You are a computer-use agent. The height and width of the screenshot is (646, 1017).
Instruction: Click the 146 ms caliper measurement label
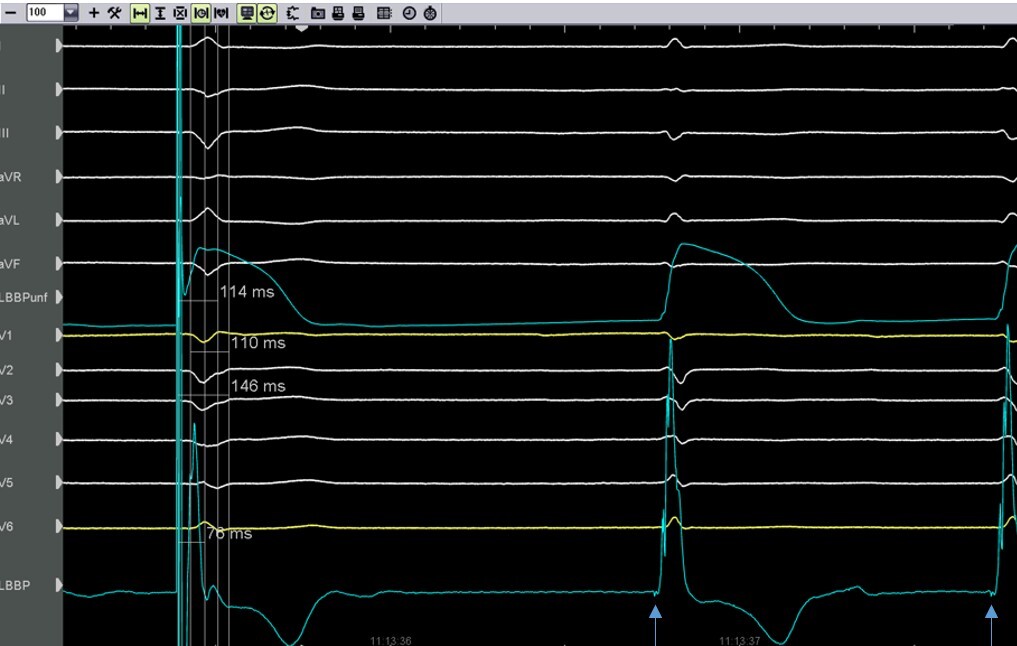click(258, 386)
